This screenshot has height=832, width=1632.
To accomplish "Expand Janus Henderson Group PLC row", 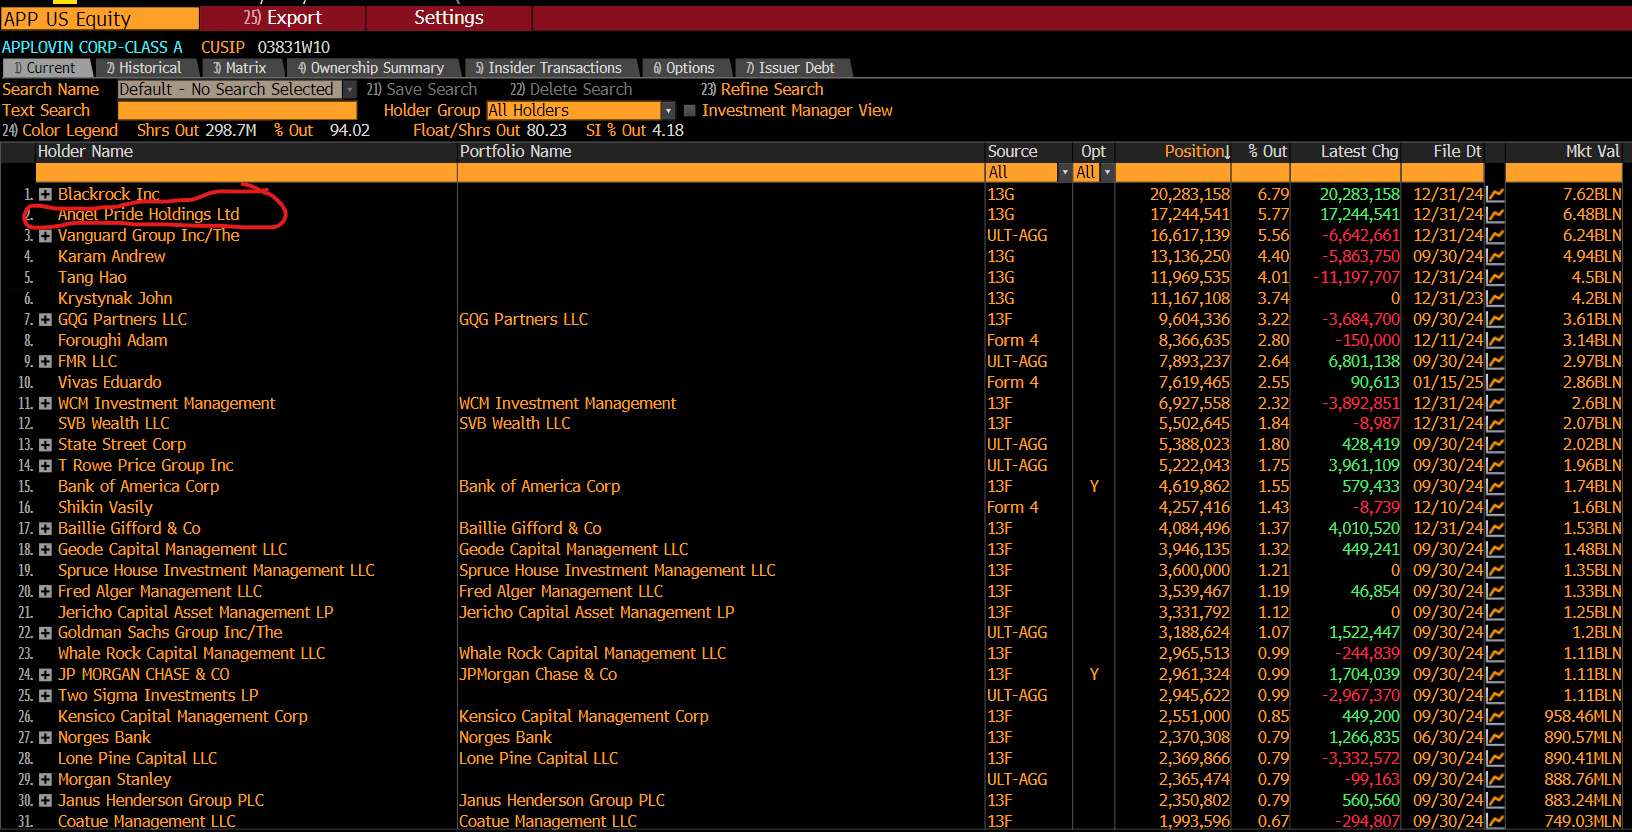I will click(45, 801).
